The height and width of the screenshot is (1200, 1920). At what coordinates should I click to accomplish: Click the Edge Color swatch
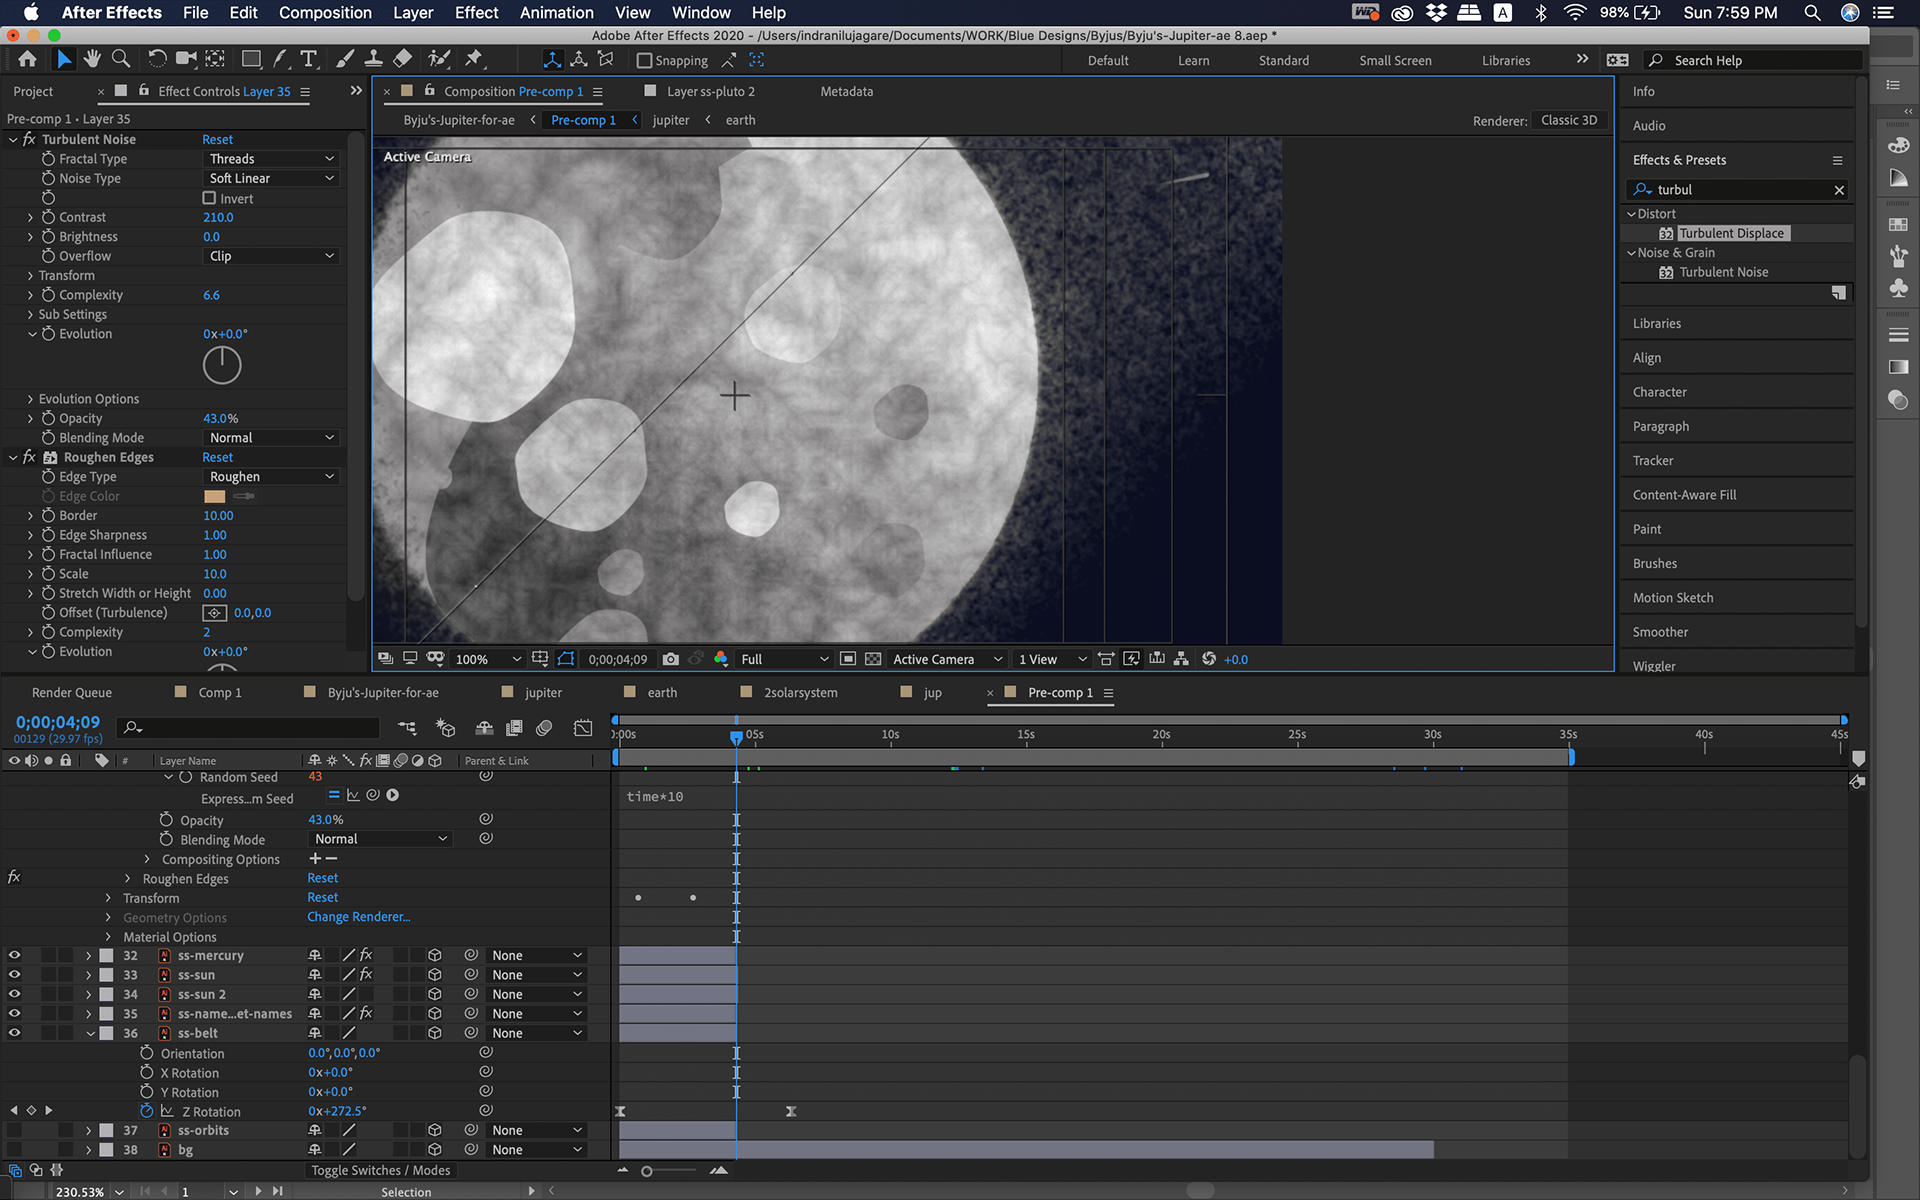pyautogui.click(x=215, y=496)
